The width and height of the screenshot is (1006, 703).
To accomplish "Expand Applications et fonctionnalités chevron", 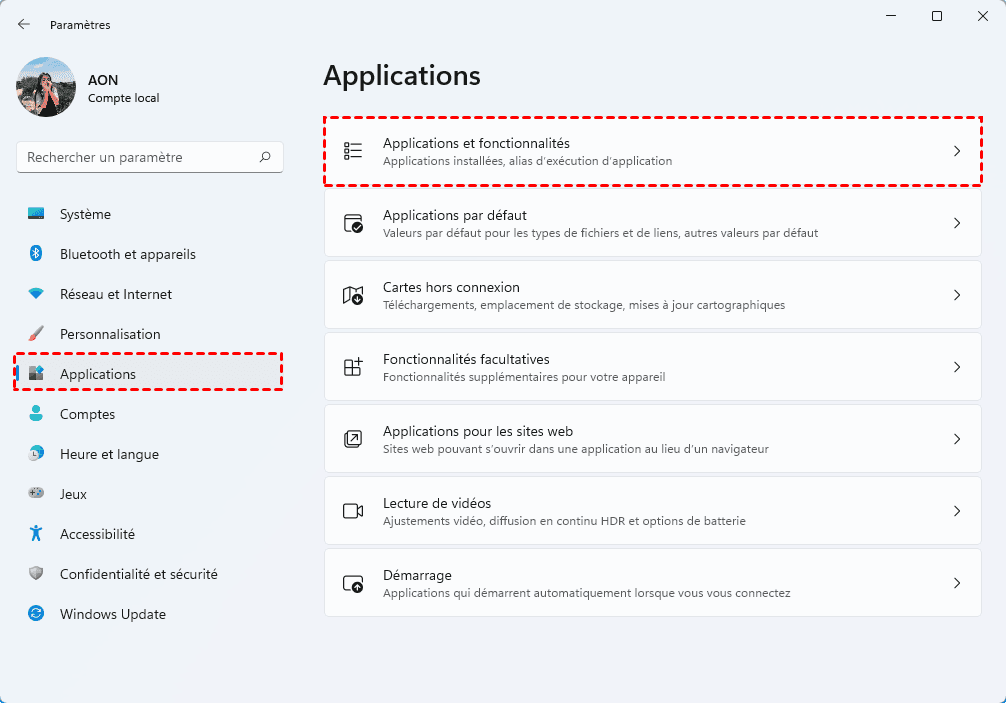I will tap(956, 151).
